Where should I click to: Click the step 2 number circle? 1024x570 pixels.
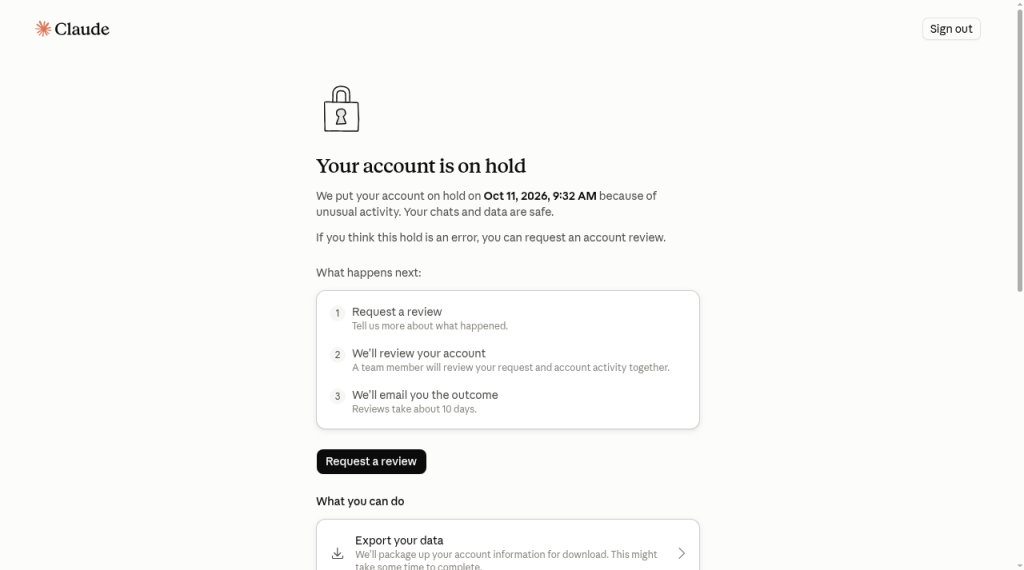click(337, 355)
